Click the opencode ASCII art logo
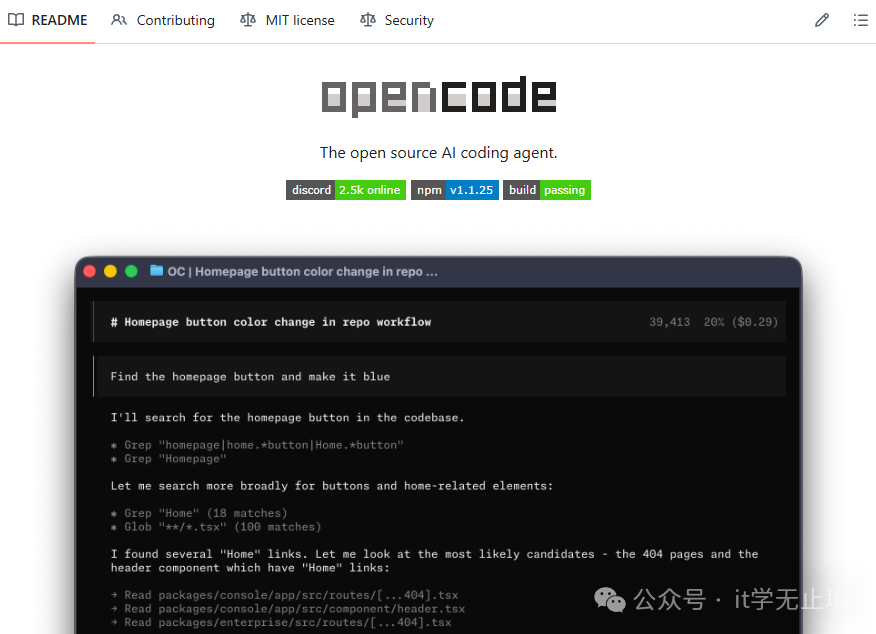876x634 pixels. point(437,95)
